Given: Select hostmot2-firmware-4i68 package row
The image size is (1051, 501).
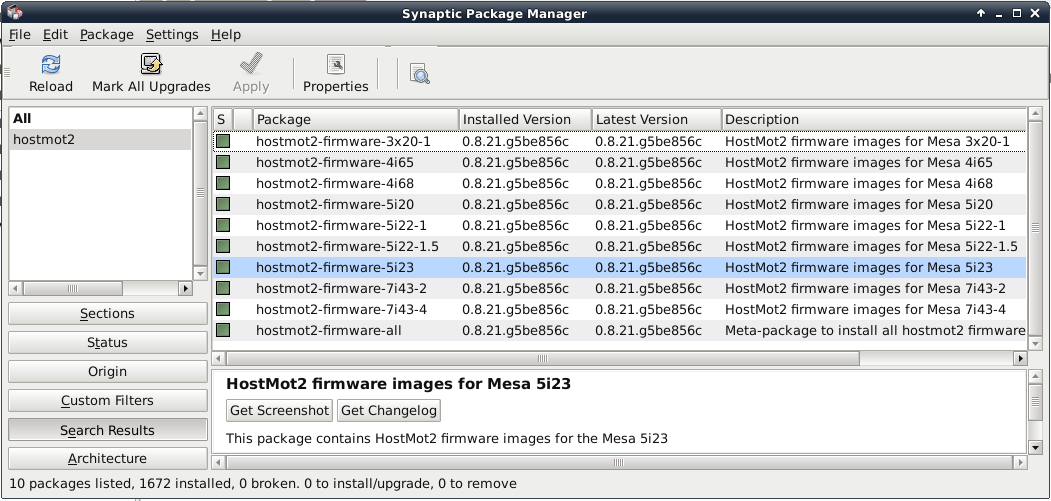Looking at the screenshot, I should (619, 183).
